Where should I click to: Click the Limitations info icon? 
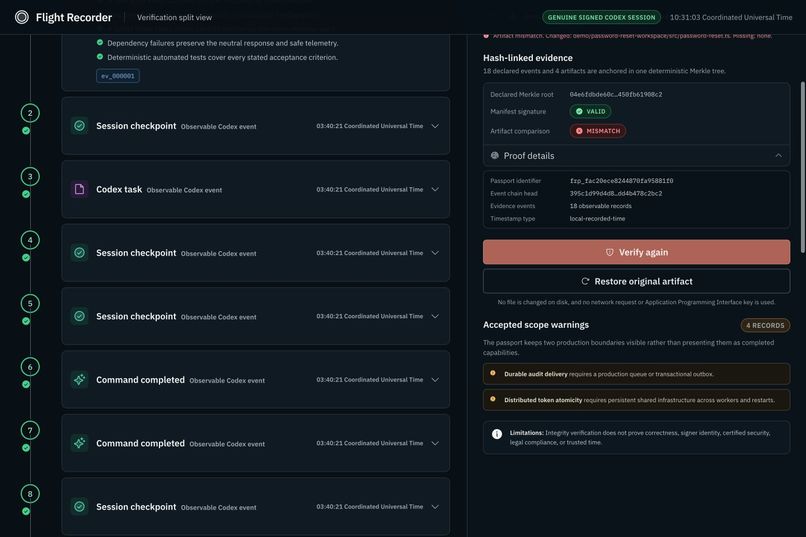497,434
